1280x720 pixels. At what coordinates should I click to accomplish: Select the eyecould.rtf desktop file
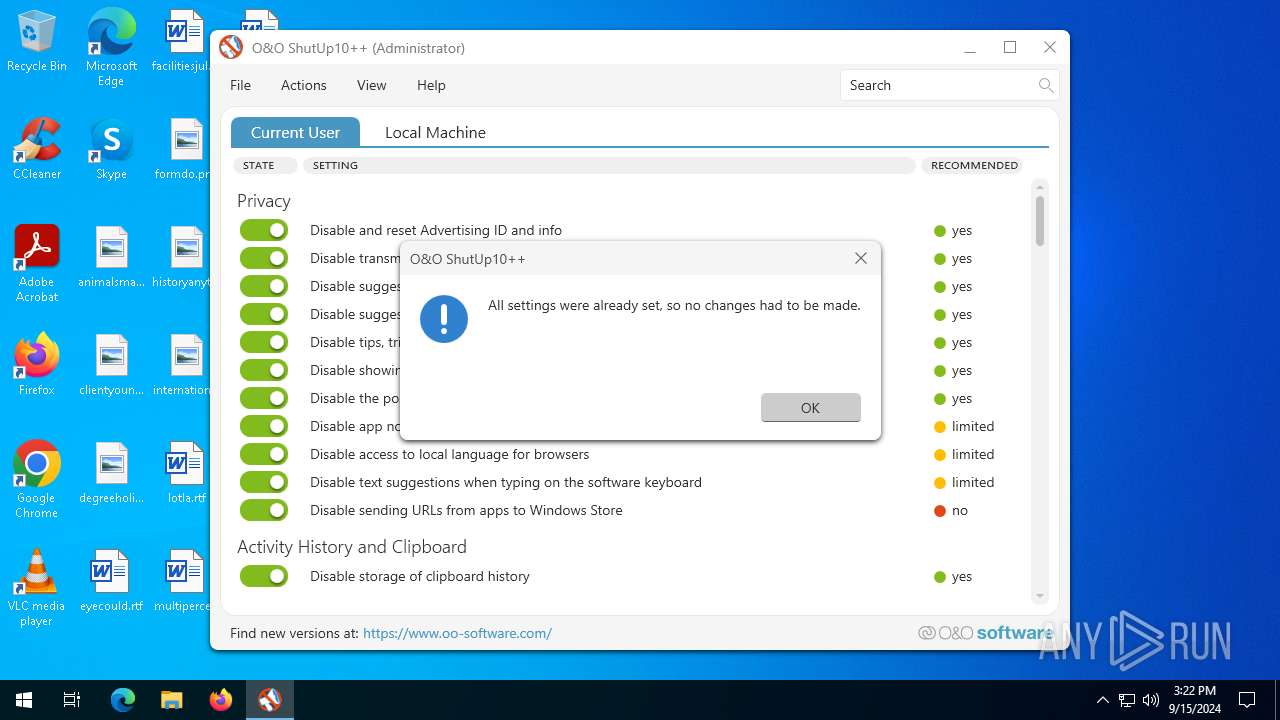(x=111, y=581)
